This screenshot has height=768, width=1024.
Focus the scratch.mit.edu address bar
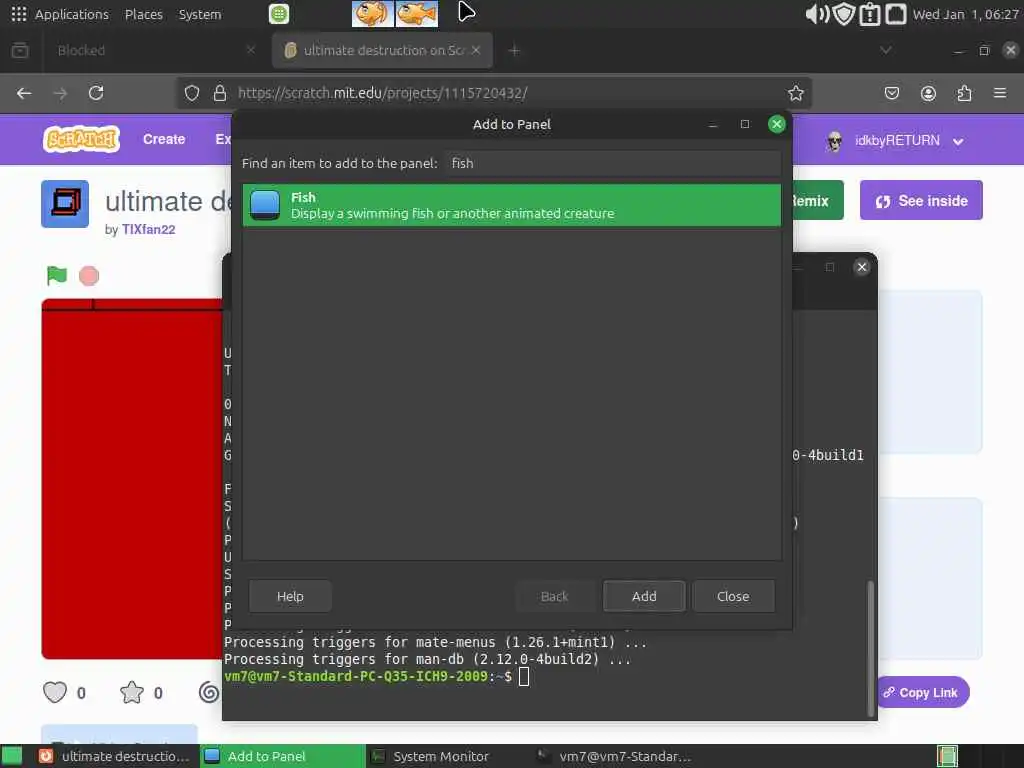(494, 93)
